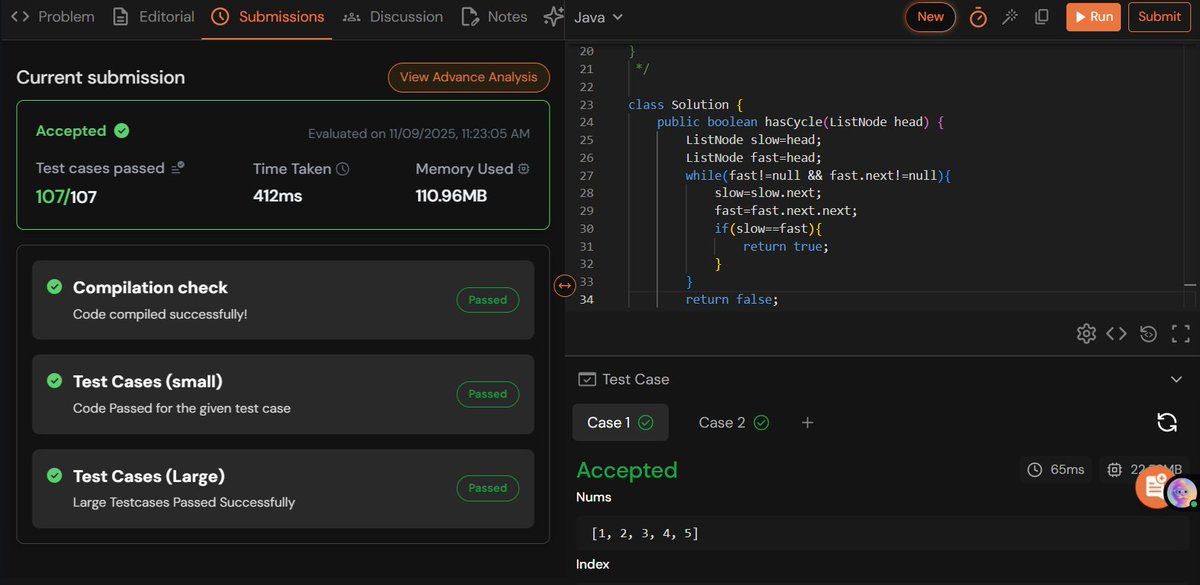1200x585 pixels.
Task: Click code line 'return true;'
Action: (786, 246)
